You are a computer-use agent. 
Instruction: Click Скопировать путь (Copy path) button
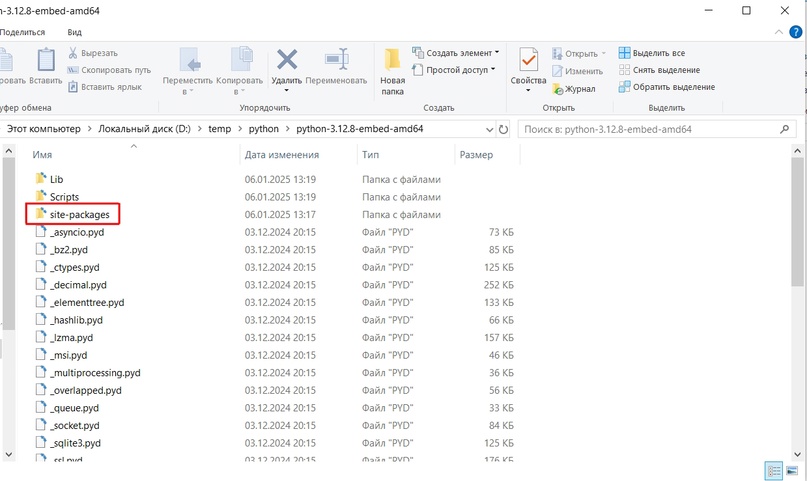point(109,70)
